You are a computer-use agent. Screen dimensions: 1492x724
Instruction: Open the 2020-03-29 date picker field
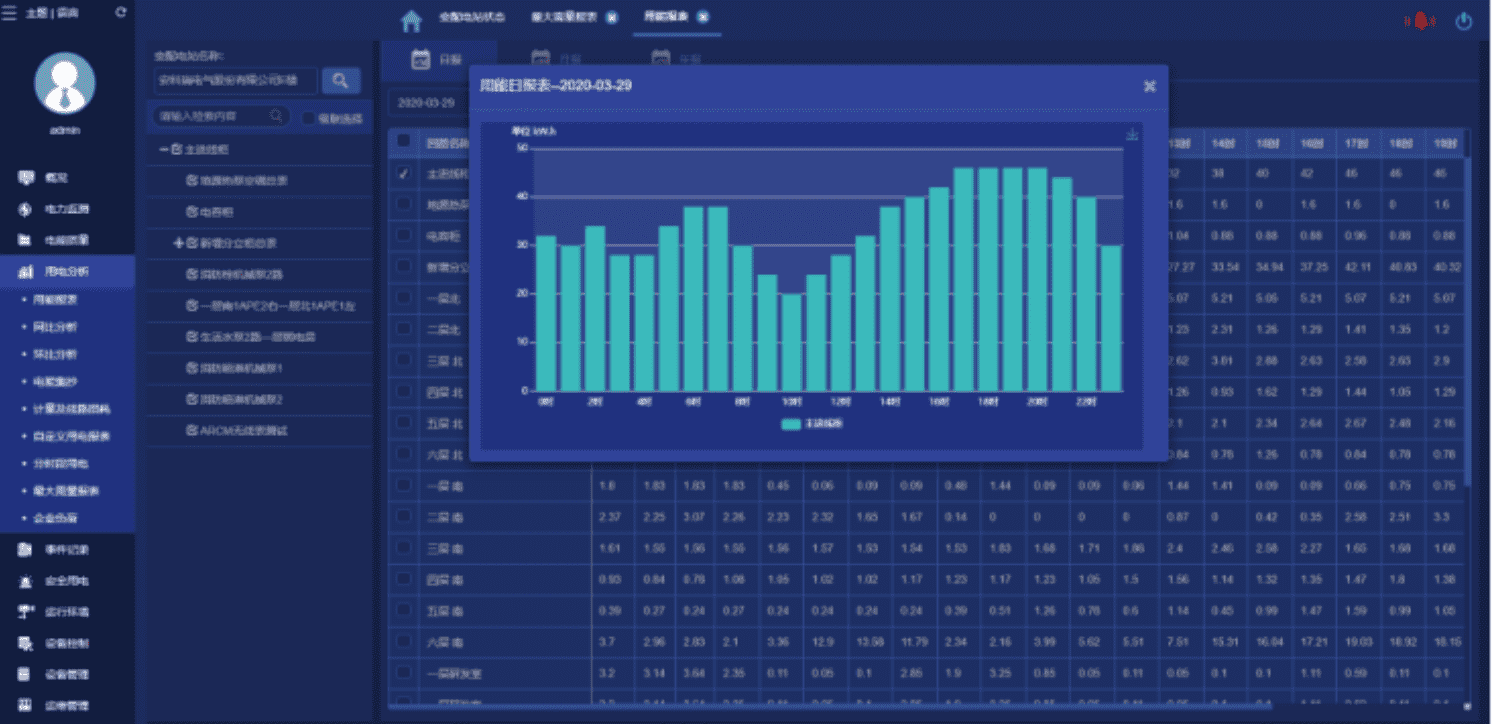point(426,102)
